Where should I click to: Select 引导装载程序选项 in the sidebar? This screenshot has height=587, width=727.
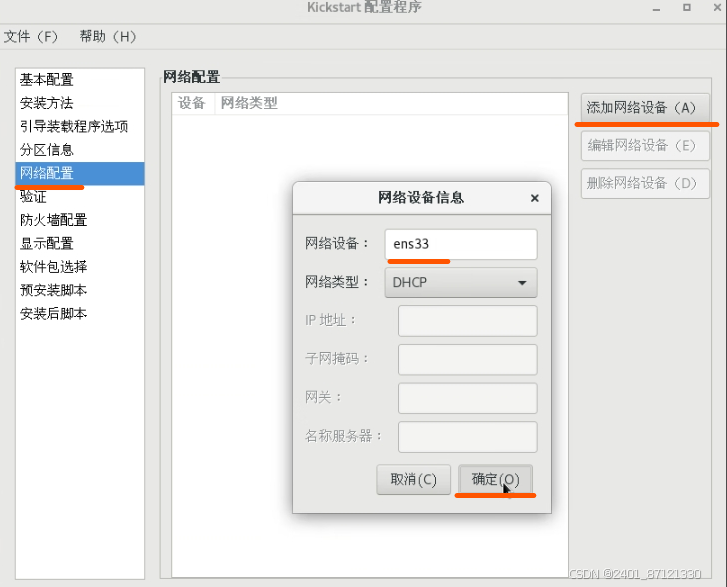tap(80, 127)
